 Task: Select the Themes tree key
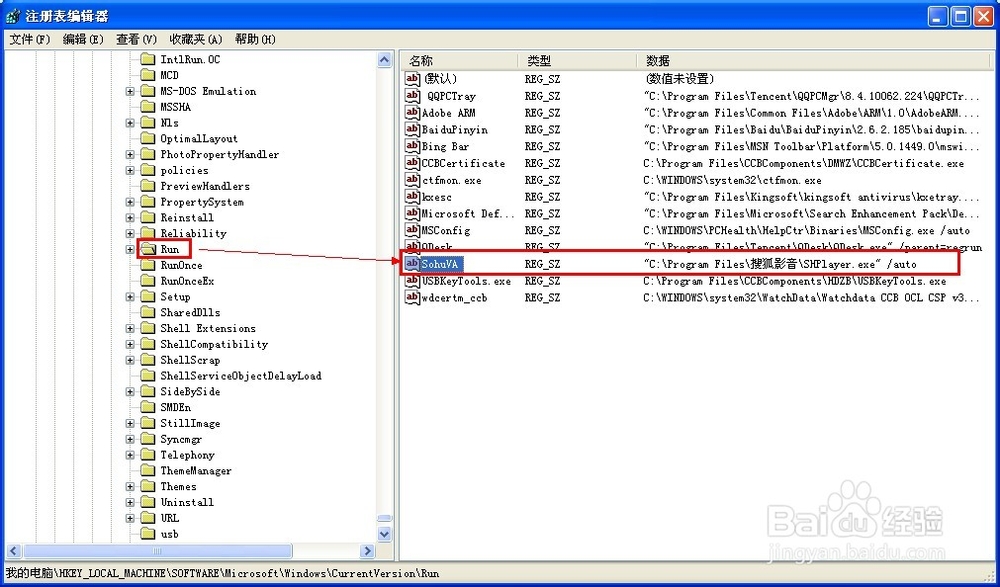178,487
